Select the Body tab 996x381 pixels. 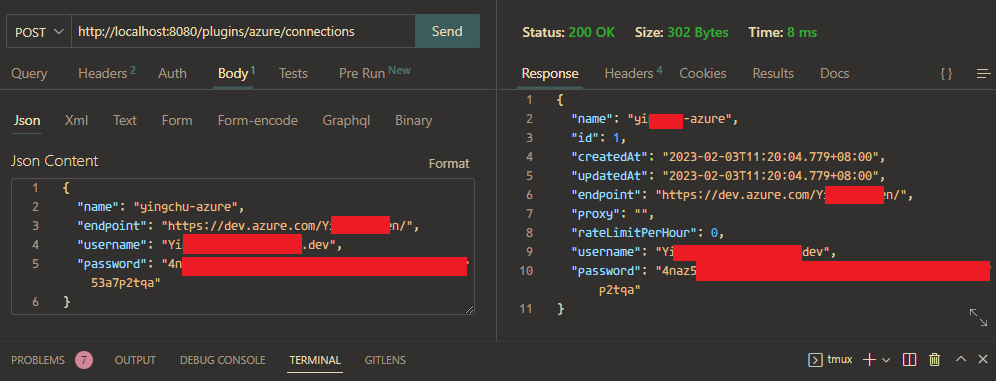click(236, 74)
